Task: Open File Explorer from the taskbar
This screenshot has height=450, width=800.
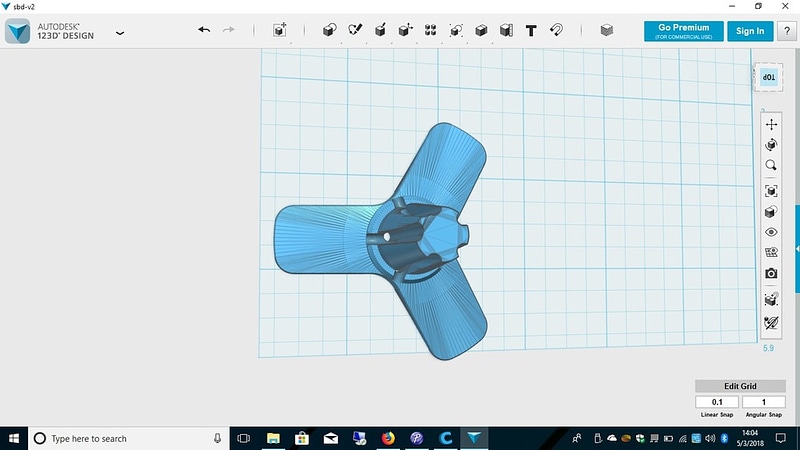Action: (x=273, y=438)
